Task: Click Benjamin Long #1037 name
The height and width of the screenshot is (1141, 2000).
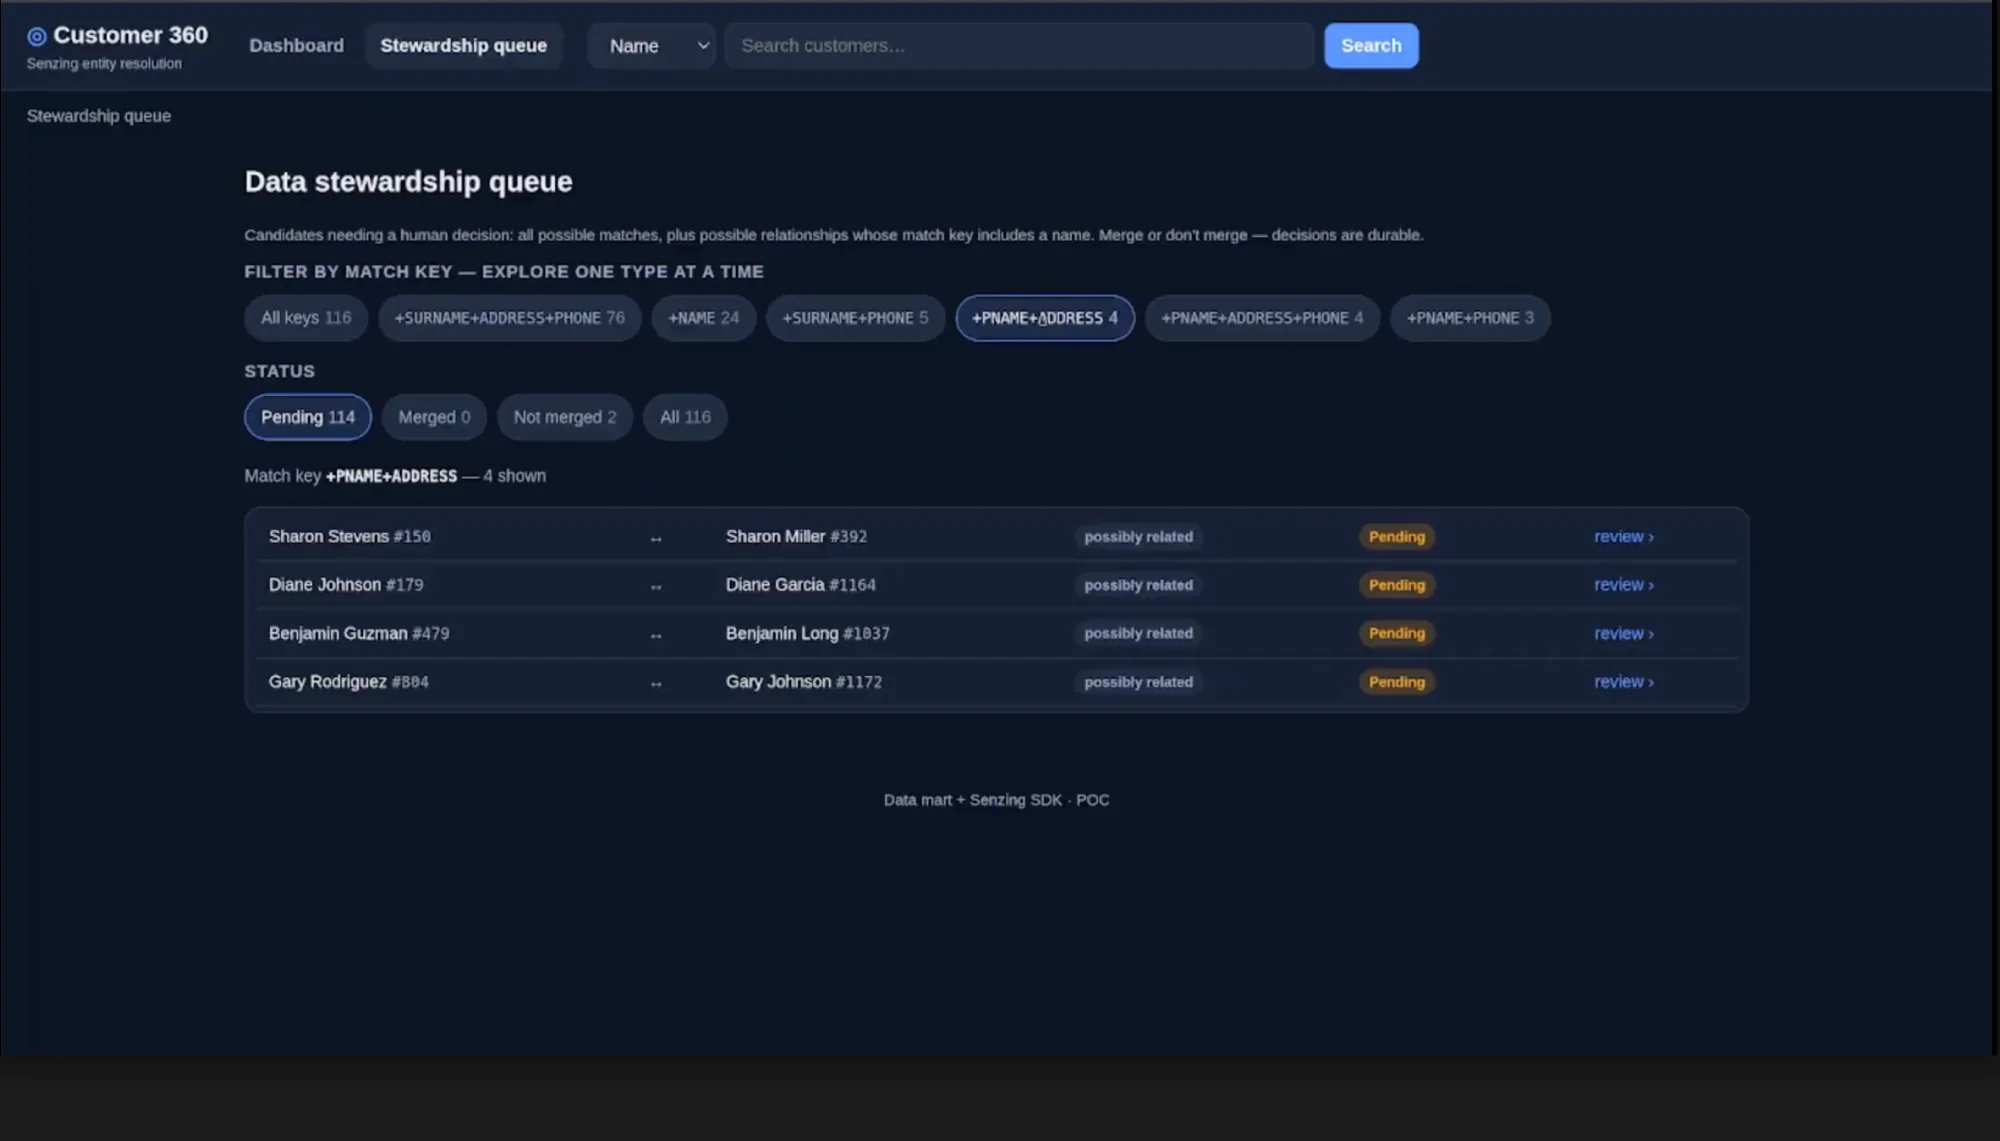Action: tap(808, 634)
